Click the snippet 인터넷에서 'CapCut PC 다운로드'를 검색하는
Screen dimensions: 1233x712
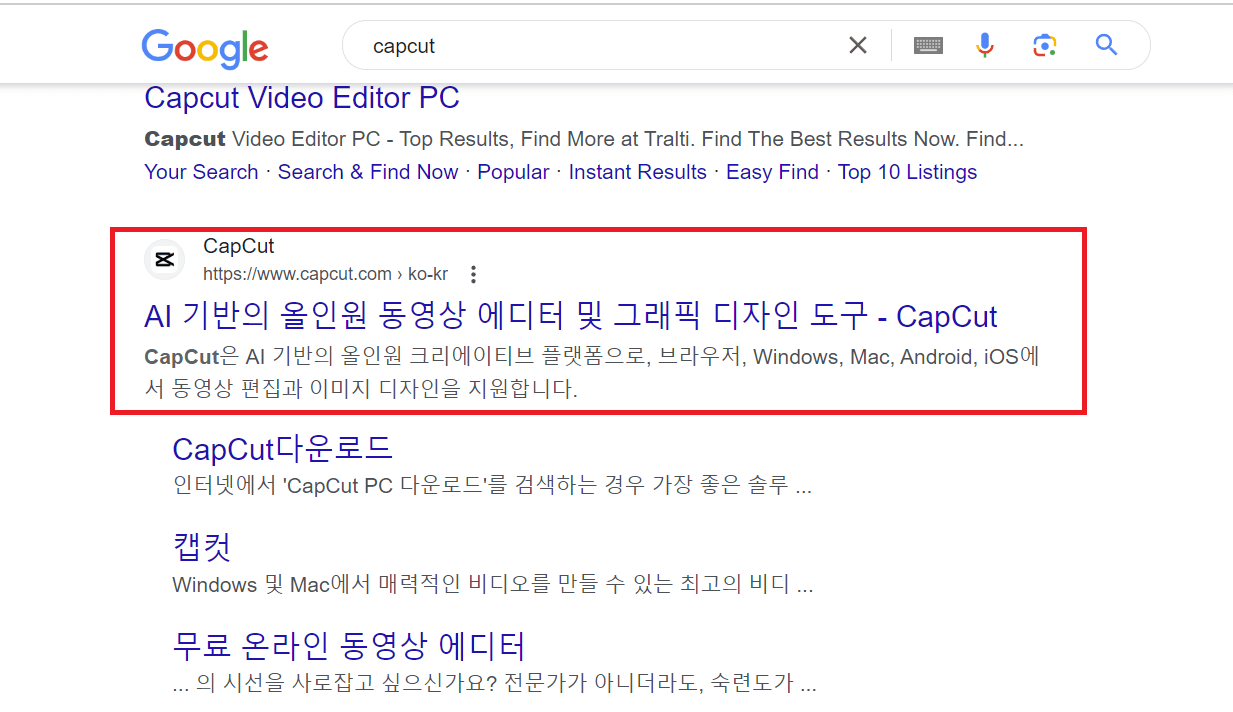[492, 486]
